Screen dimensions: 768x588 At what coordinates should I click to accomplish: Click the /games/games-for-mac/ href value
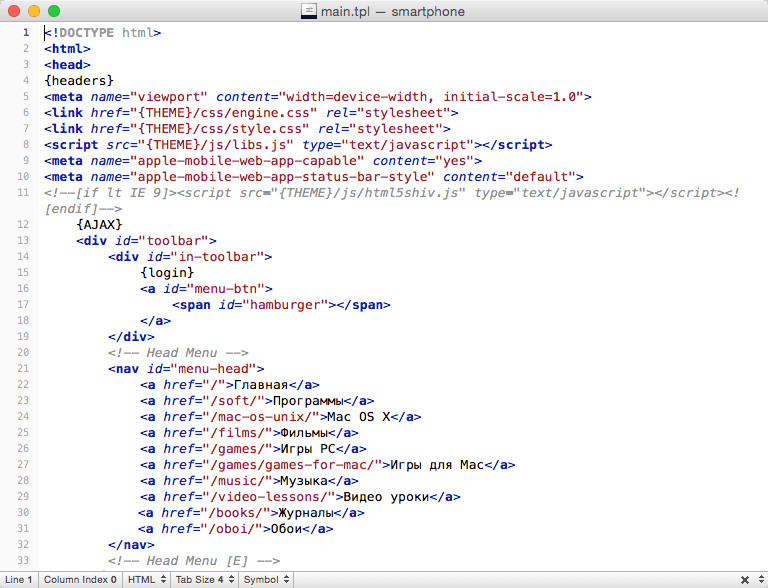point(292,465)
